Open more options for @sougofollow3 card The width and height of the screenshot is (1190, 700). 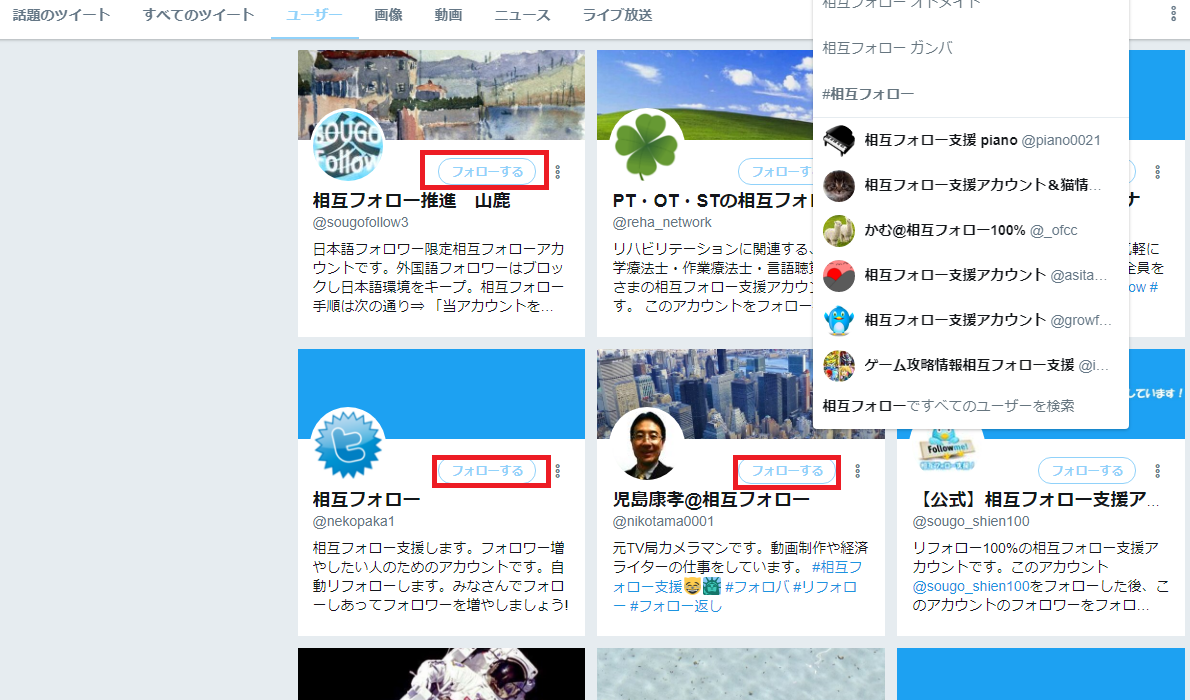click(558, 172)
